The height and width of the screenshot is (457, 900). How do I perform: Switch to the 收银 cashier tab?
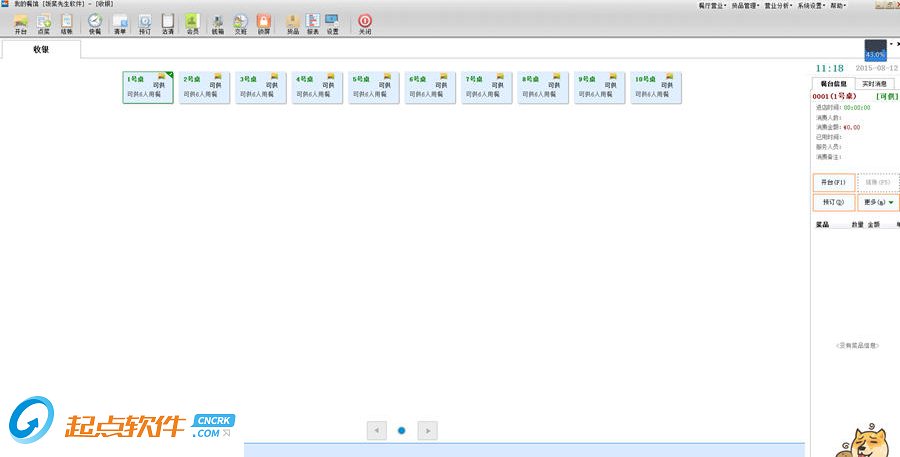point(41,49)
